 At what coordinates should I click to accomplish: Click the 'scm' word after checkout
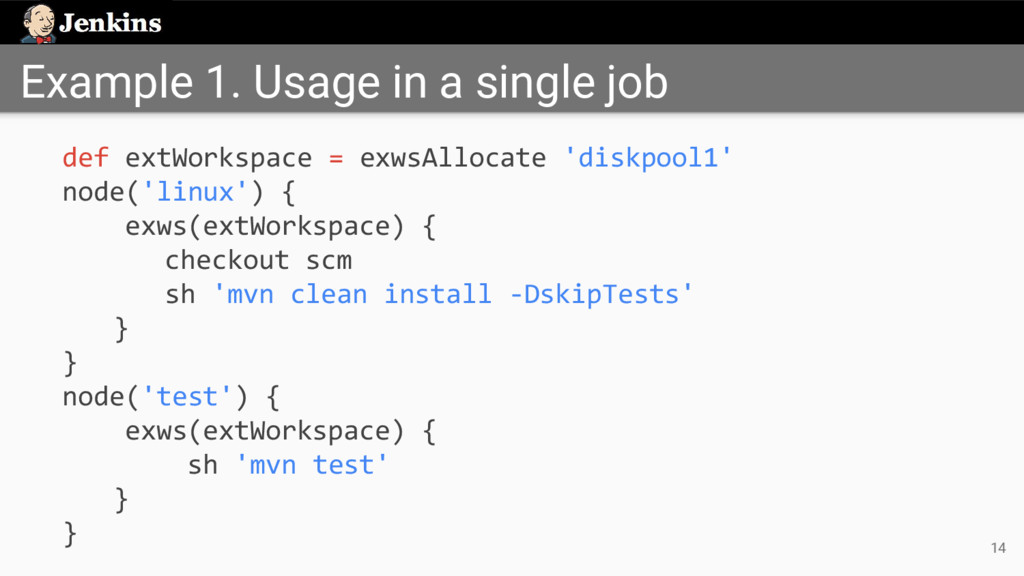(329, 260)
